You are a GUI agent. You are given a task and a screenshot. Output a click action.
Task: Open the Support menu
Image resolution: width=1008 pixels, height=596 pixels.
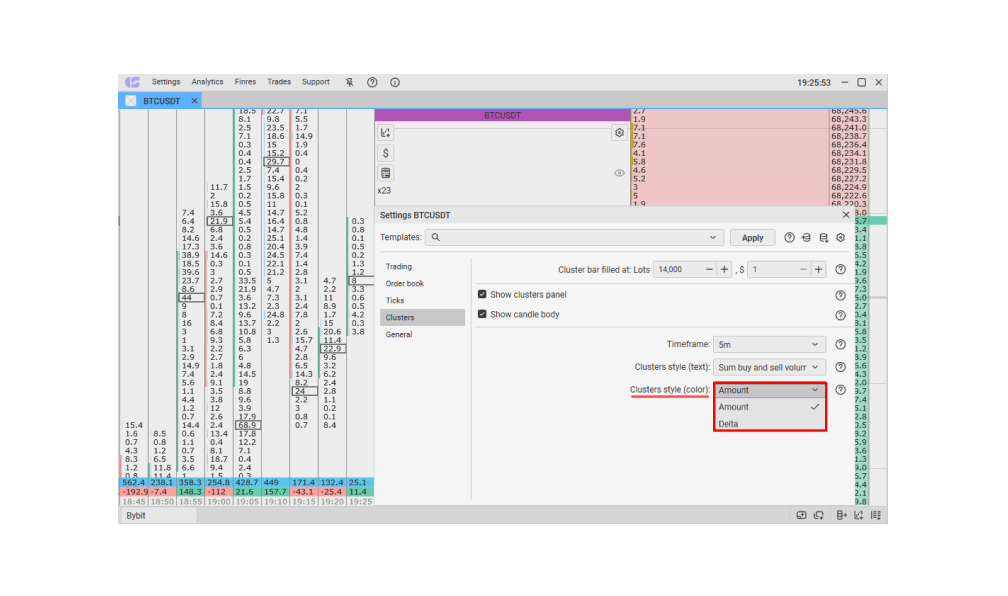point(316,82)
